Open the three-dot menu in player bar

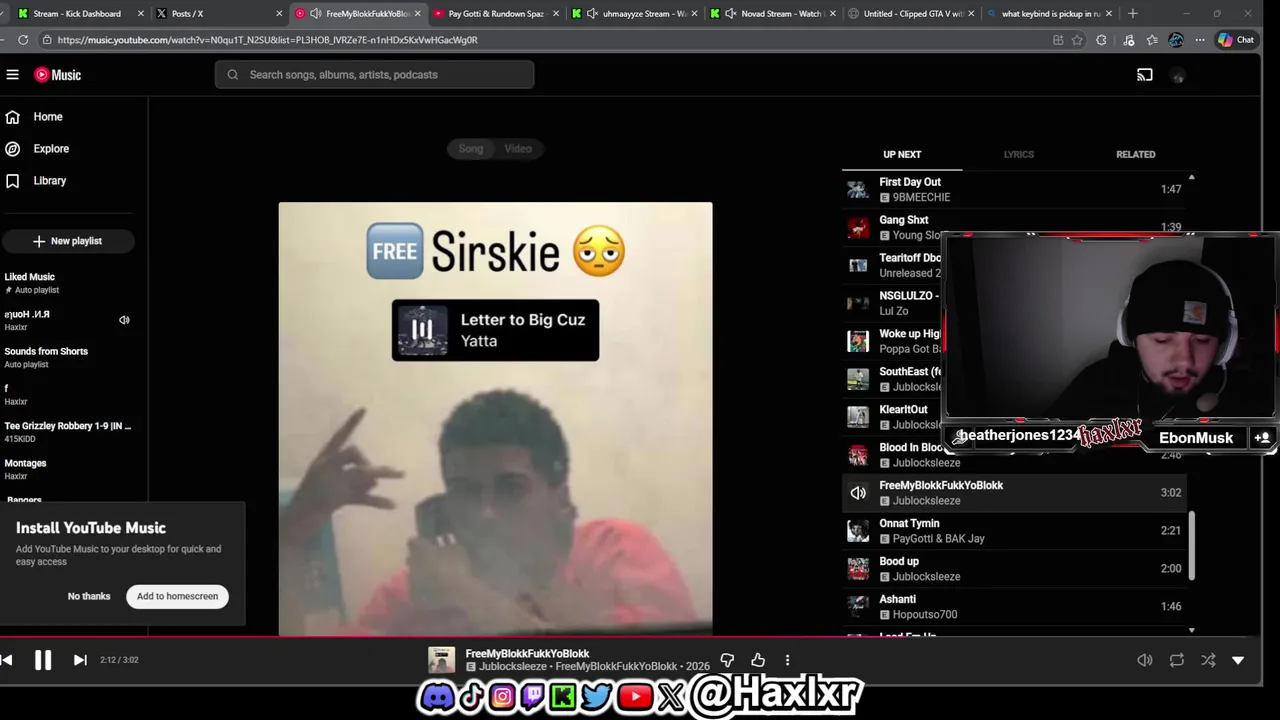coord(787,660)
